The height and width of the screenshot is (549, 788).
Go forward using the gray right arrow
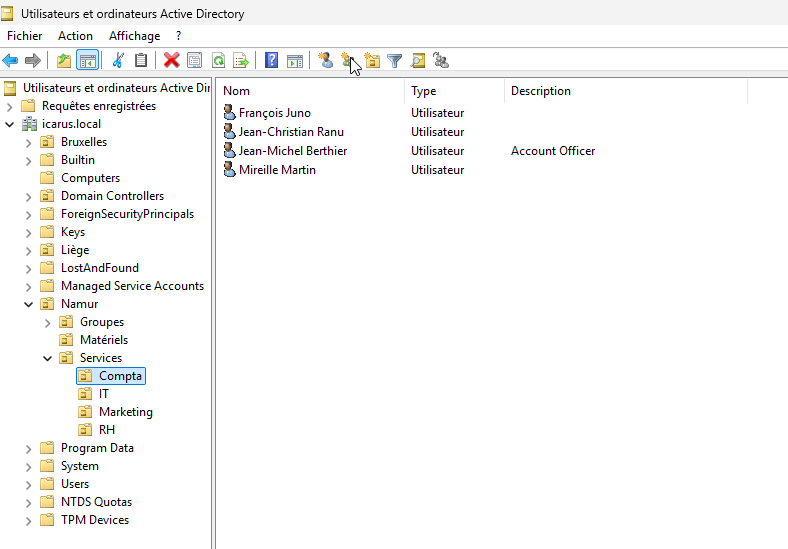coord(33,61)
